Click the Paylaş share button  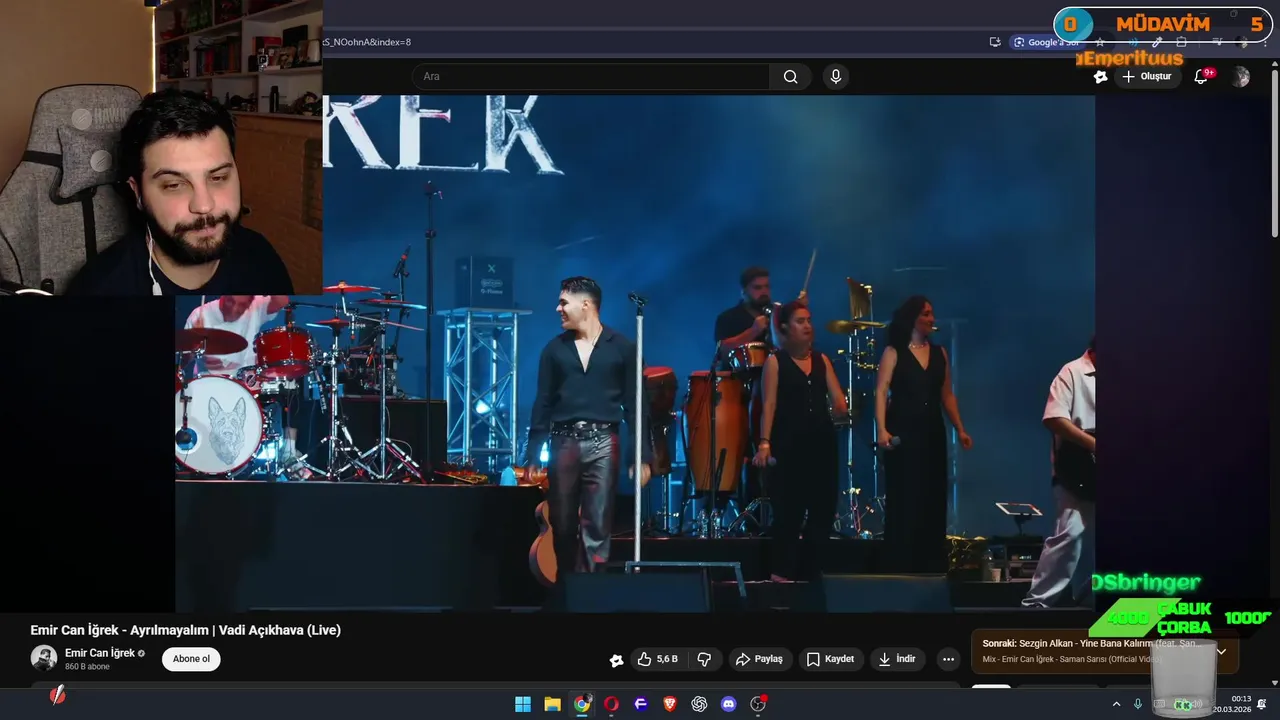click(759, 659)
